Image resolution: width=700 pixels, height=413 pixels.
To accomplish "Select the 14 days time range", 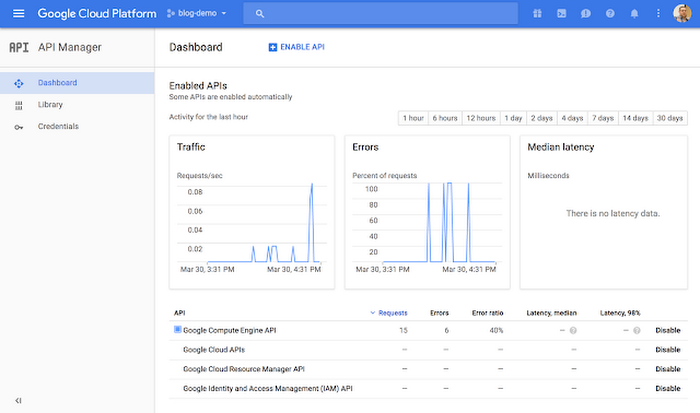I will (x=635, y=118).
